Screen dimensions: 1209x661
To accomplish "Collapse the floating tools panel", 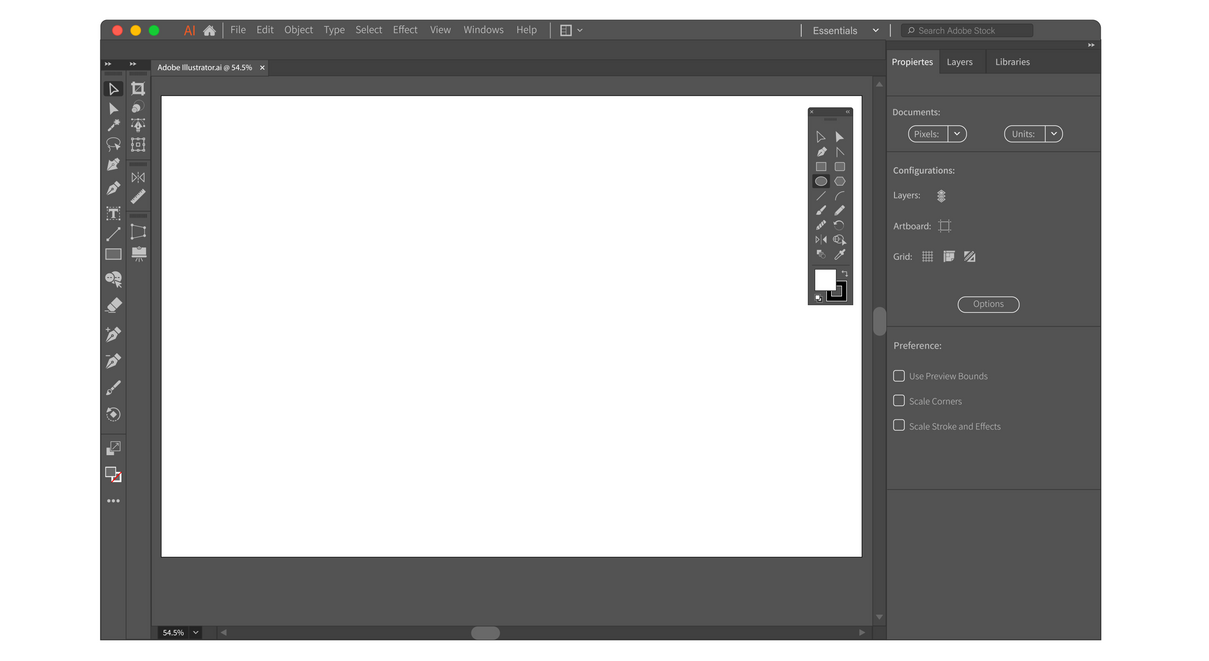I will [848, 112].
